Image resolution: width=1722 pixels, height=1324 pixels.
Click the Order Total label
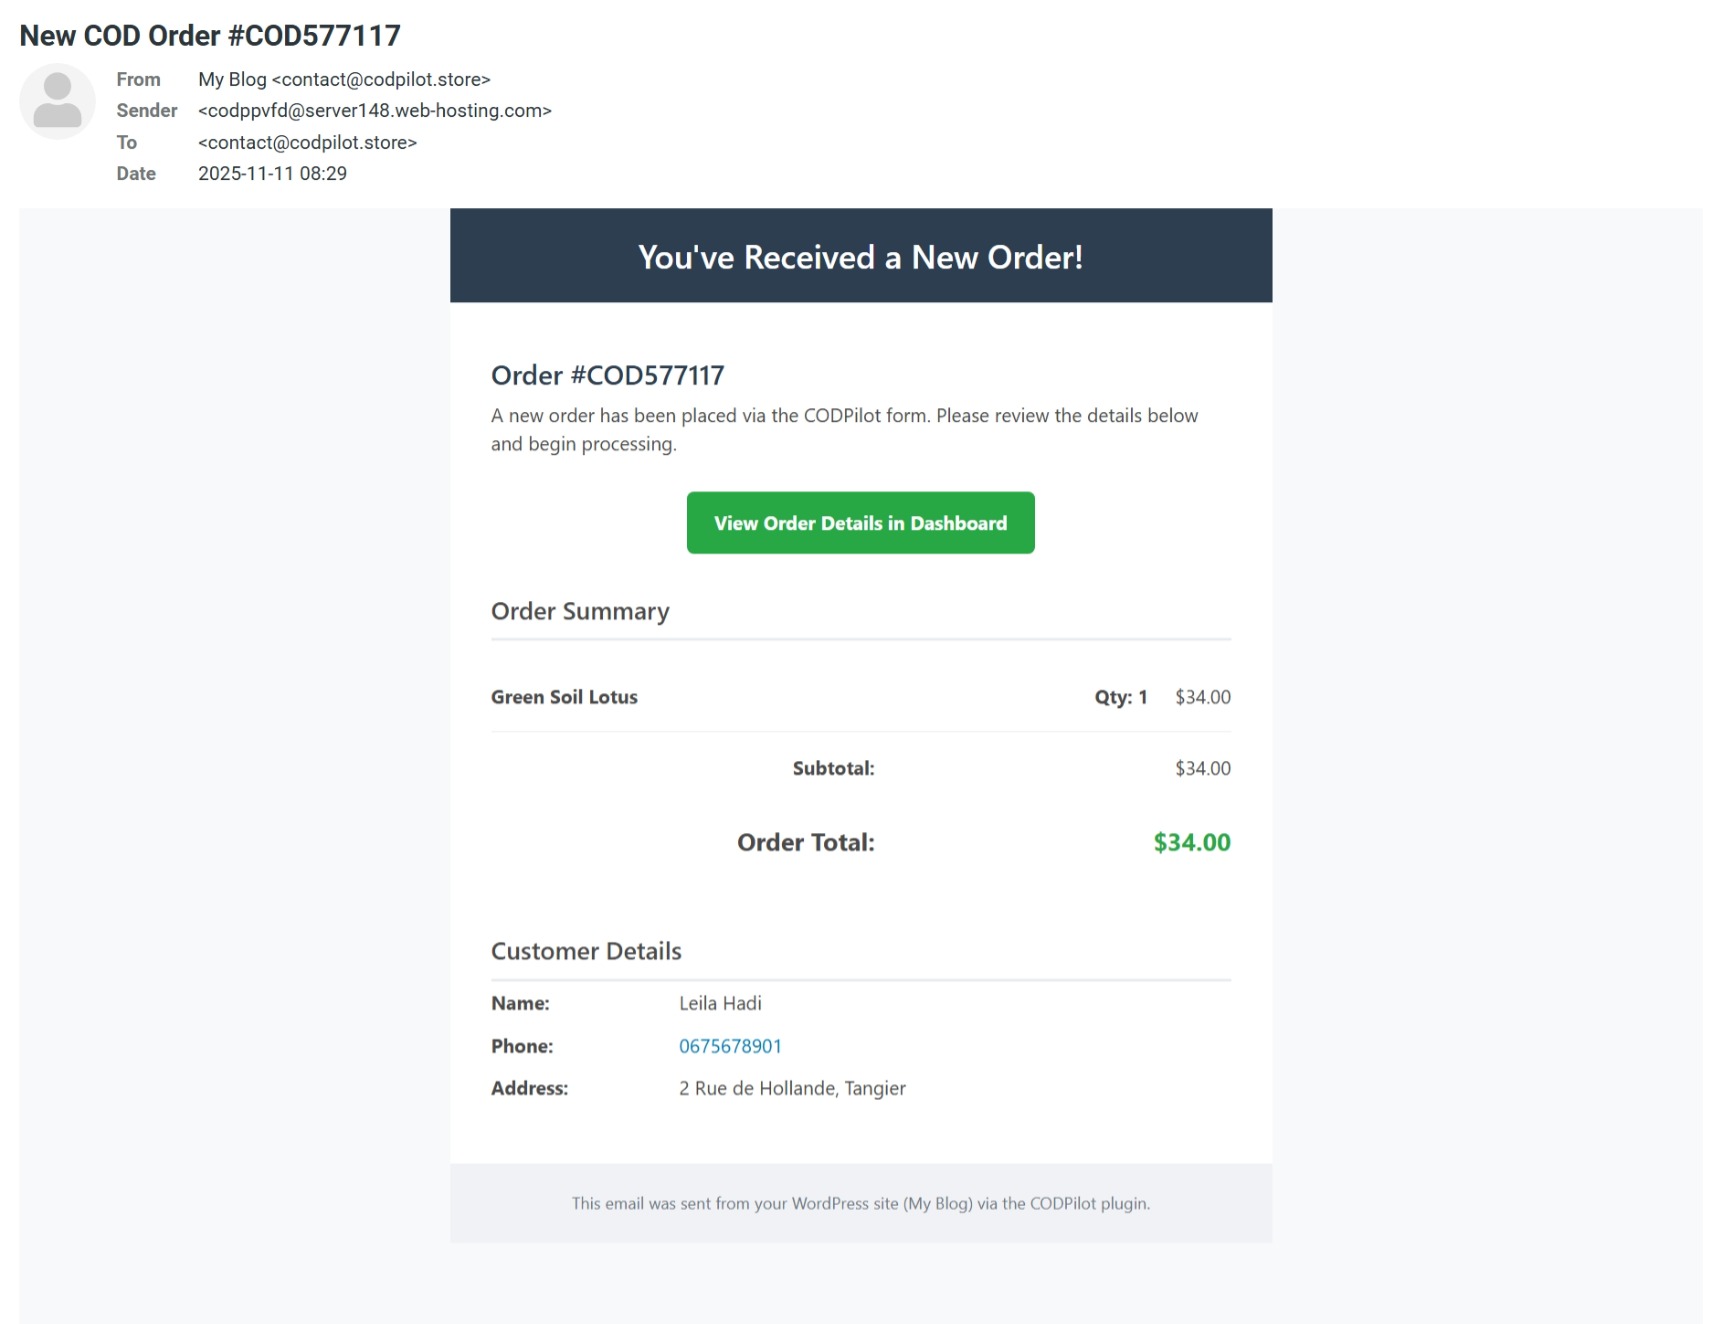[x=805, y=842]
